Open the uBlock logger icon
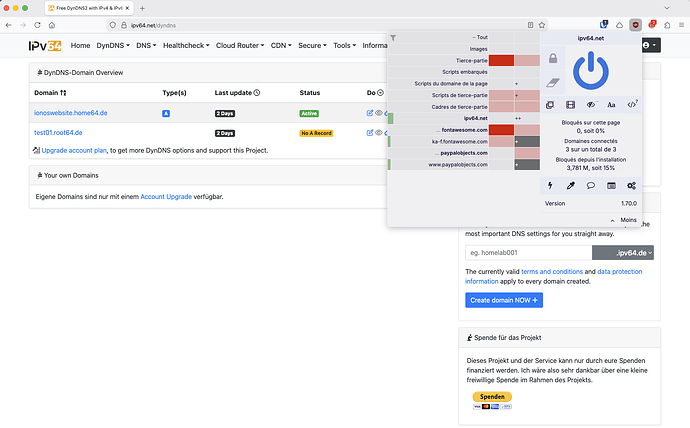Screen dimensions: 690x428 (611, 185)
